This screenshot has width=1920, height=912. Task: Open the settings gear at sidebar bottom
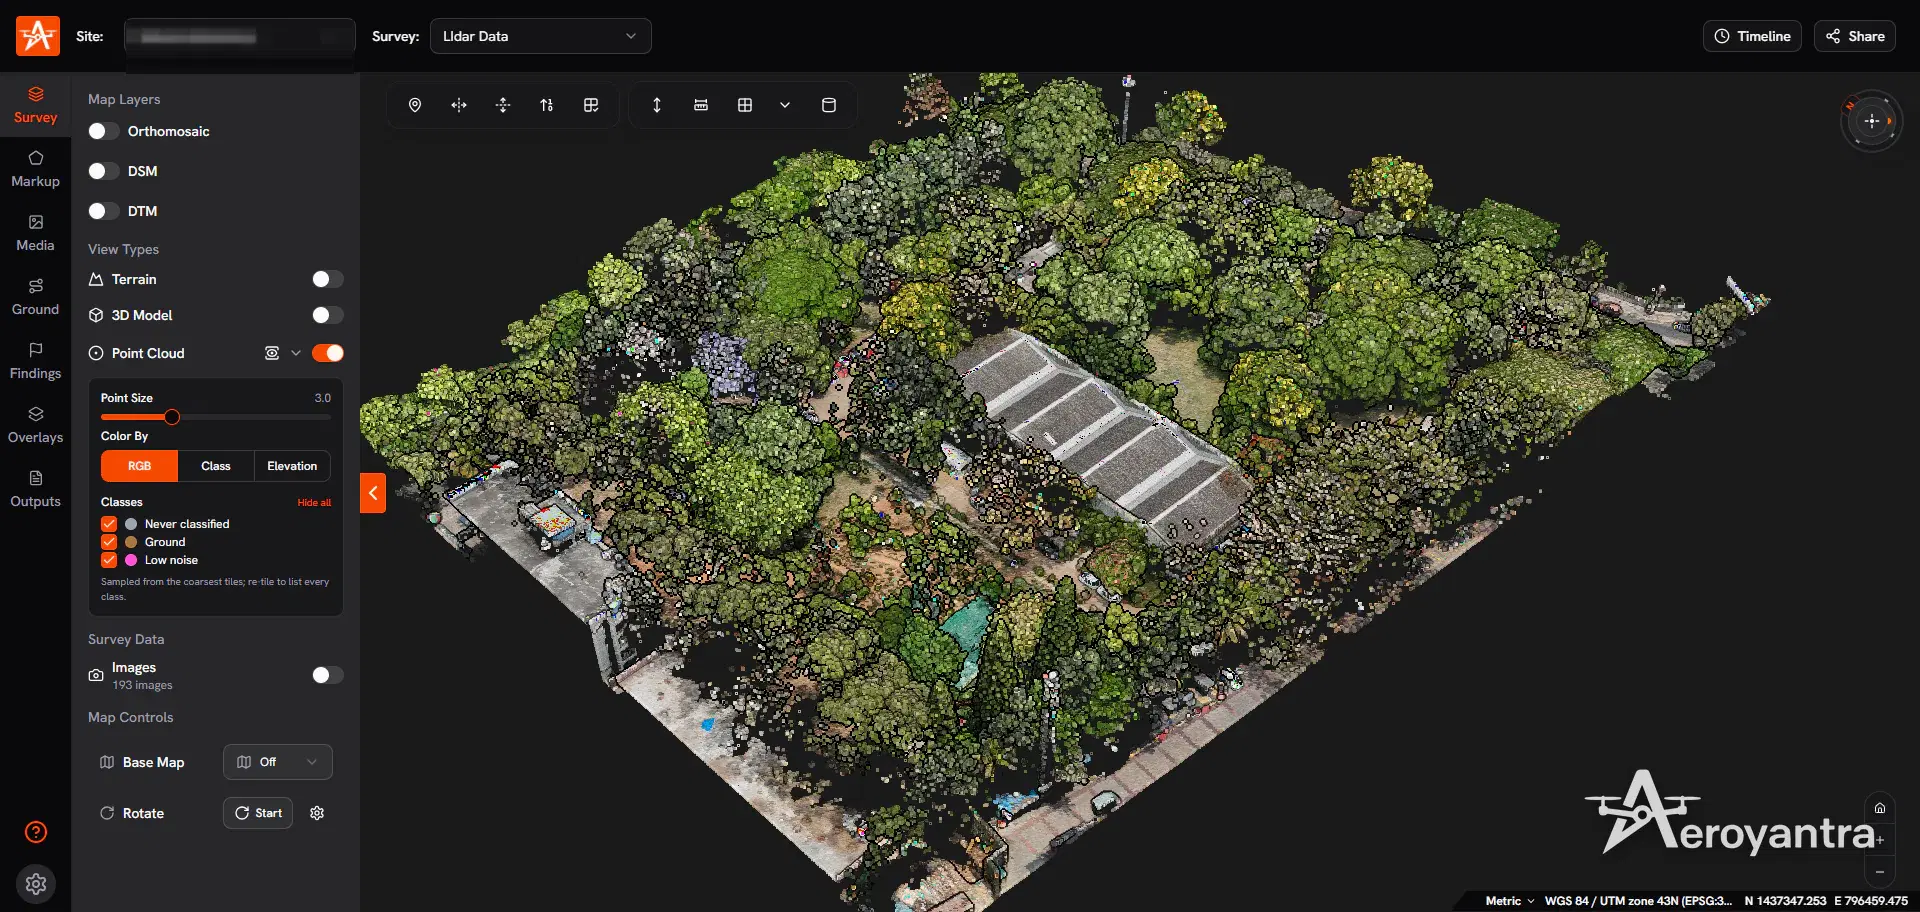click(36, 884)
